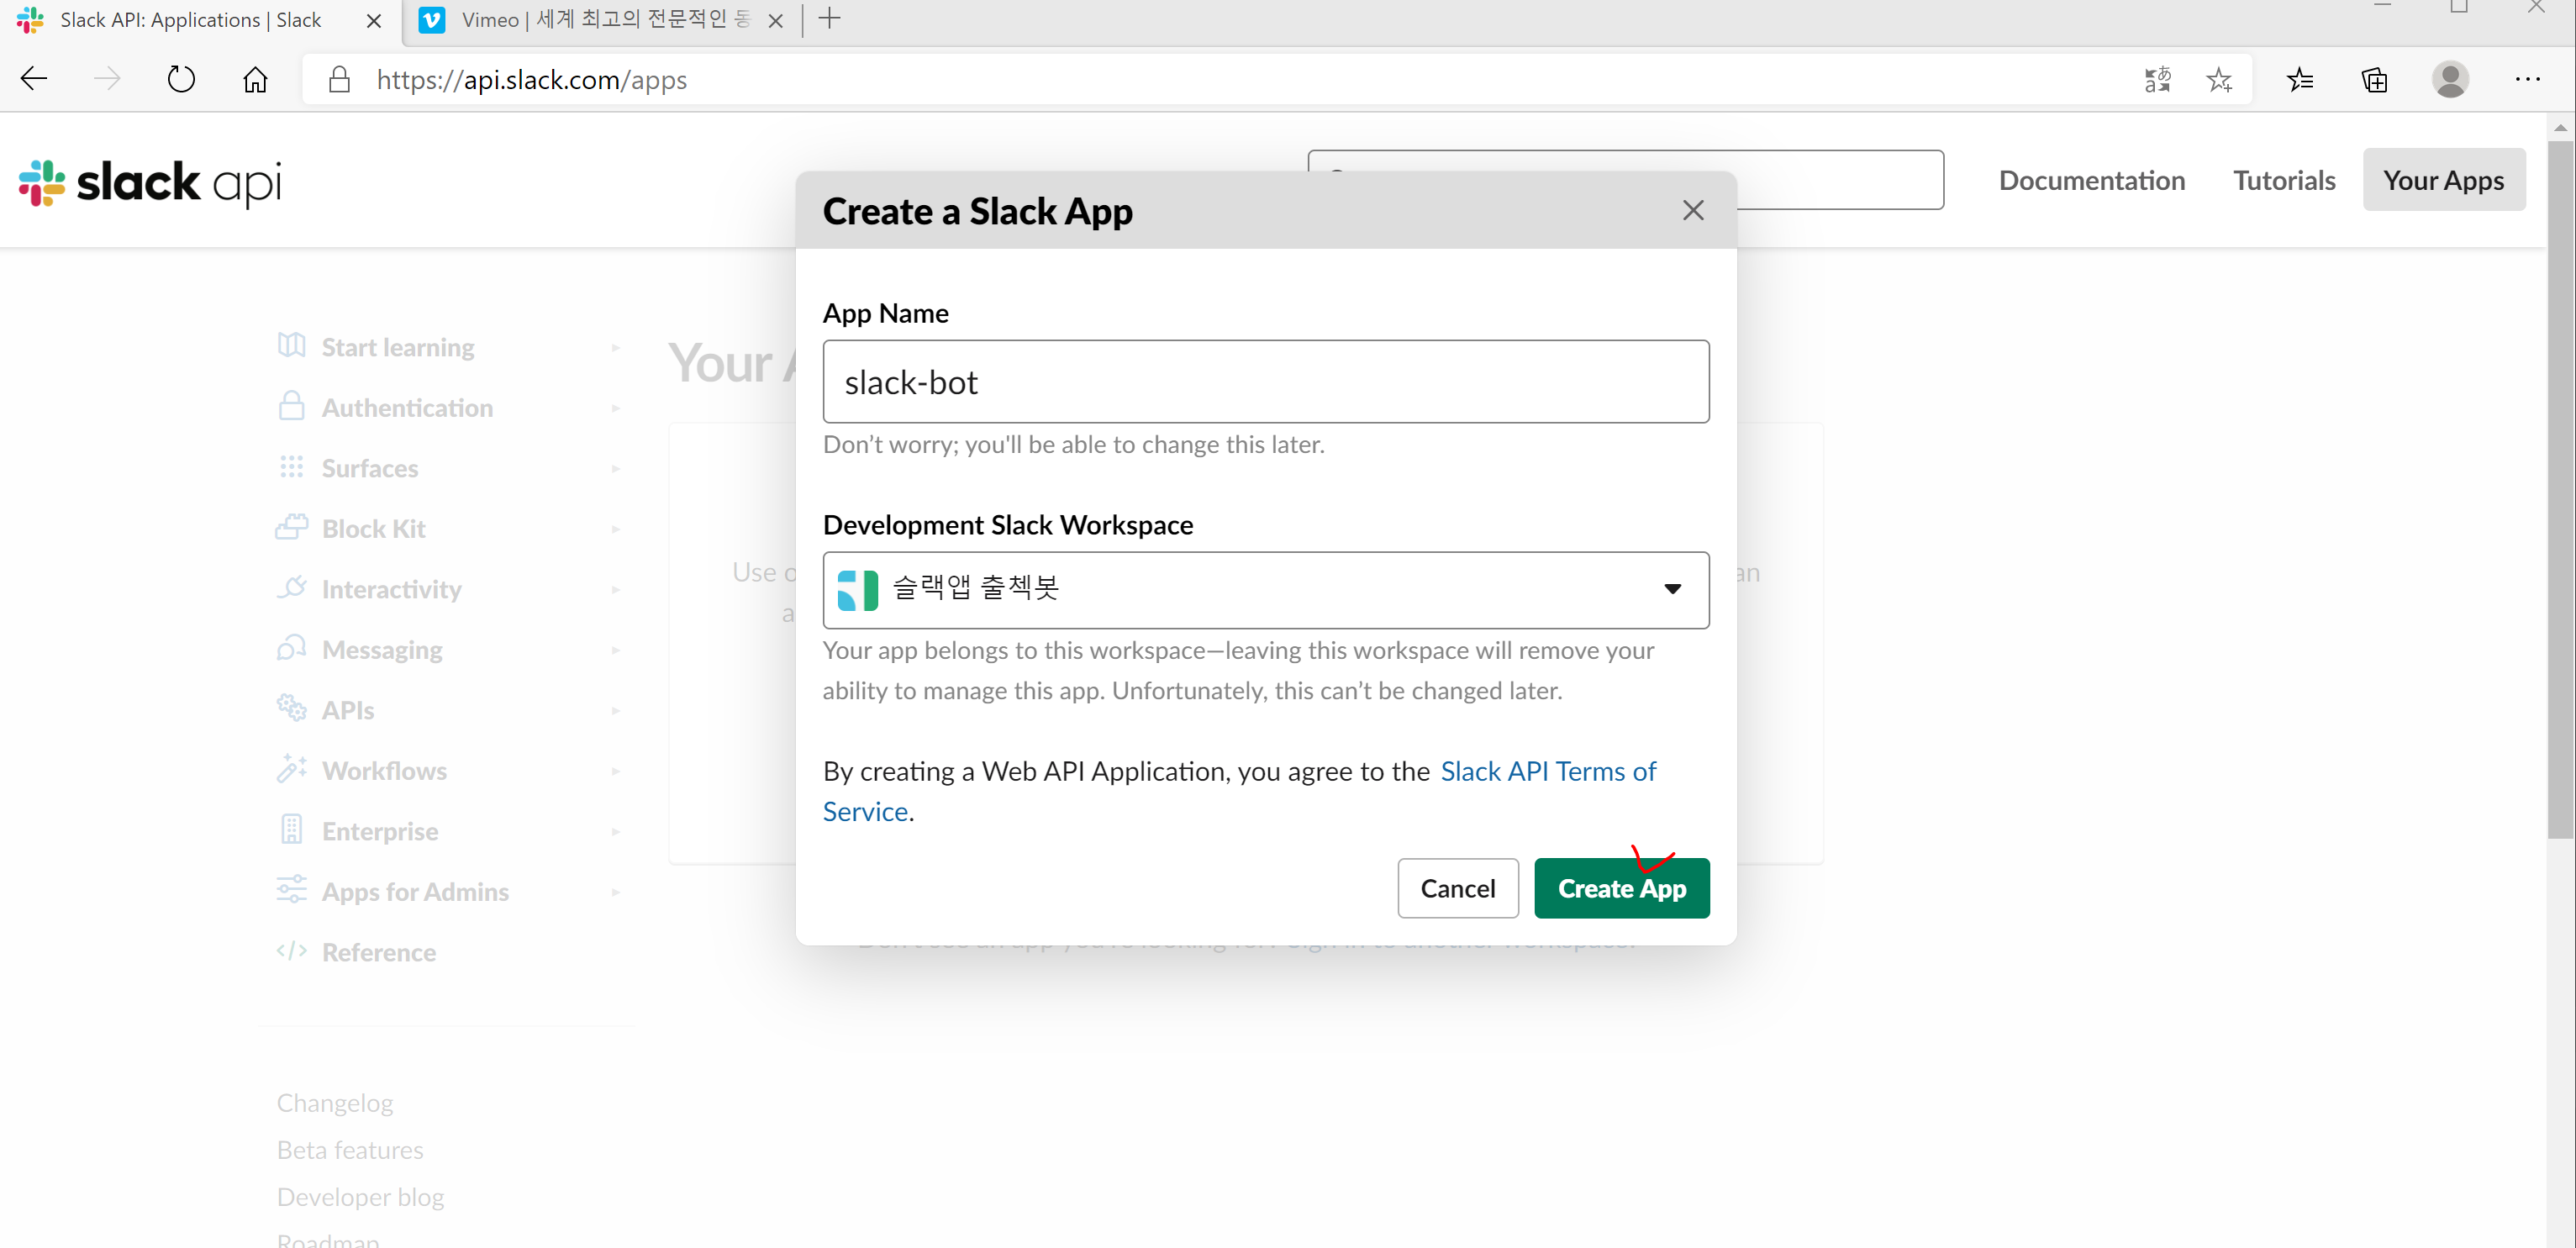The width and height of the screenshot is (2576, 1248).
Task: Expand the Block Kit sidebar section
Action: pos(373,528)
